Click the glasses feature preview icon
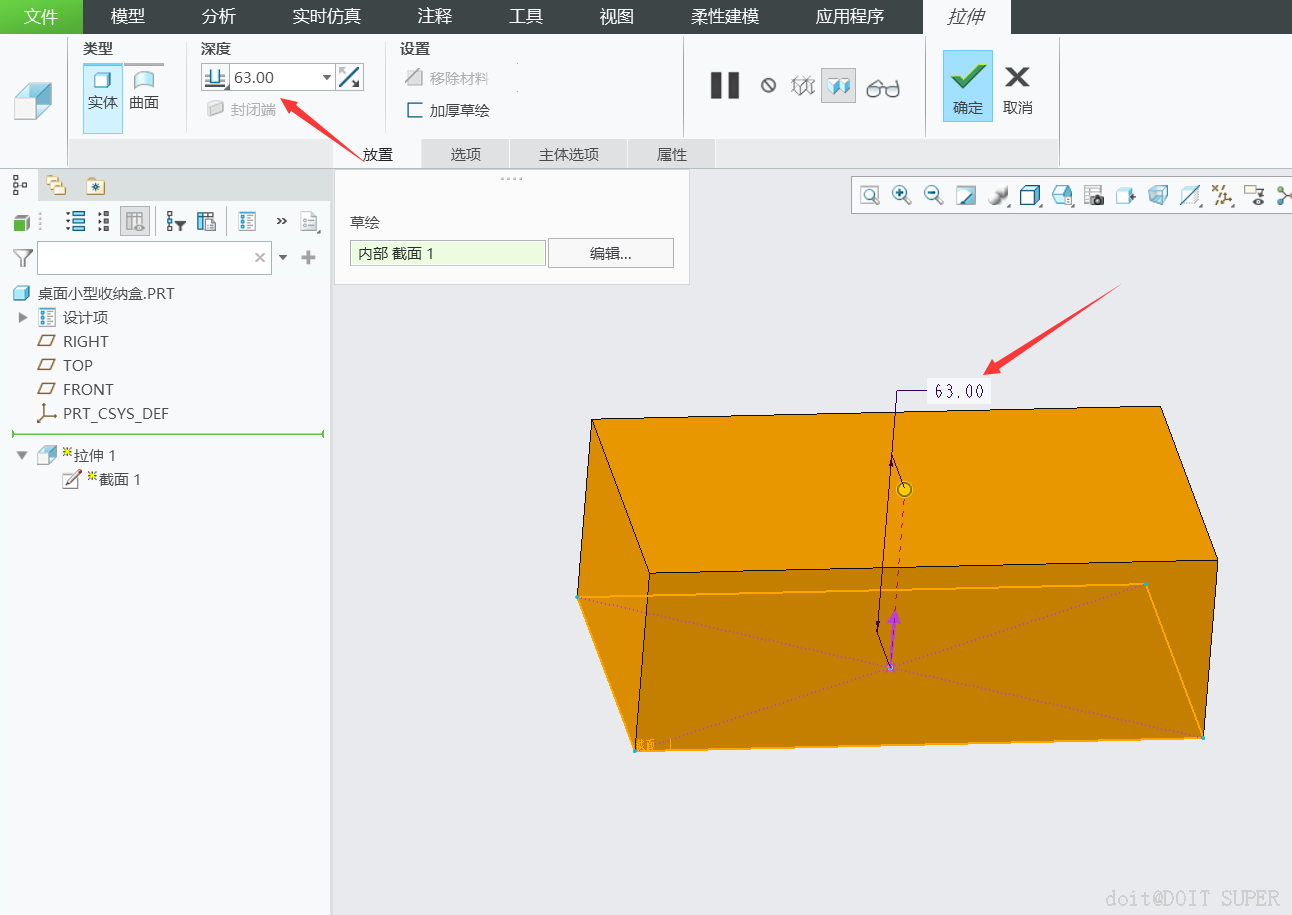Image resolution: width=1292 pixels, height=915 pixels. pyautogui.click(x=882, y=88)
